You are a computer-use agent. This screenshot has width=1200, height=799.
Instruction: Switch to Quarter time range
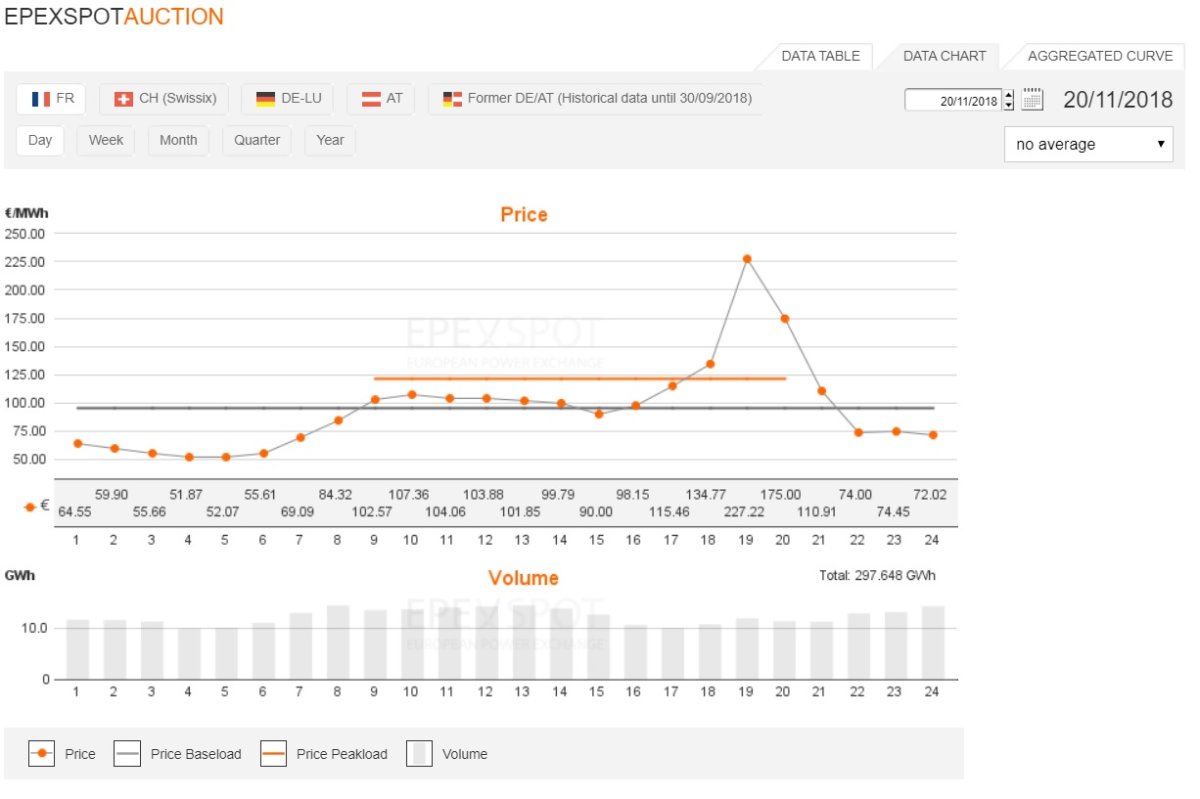tap(257, 140)
